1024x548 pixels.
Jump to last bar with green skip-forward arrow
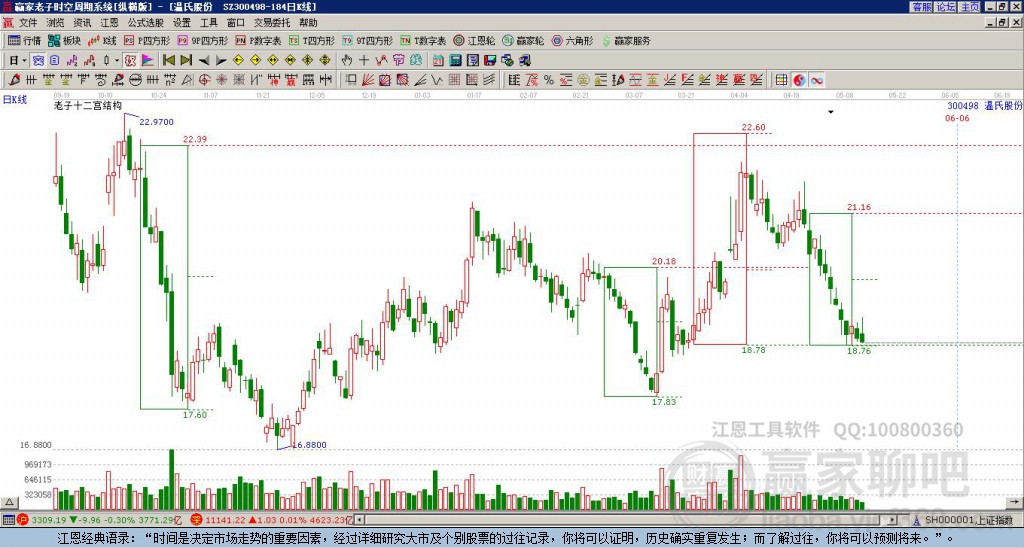tap(186, 61)
